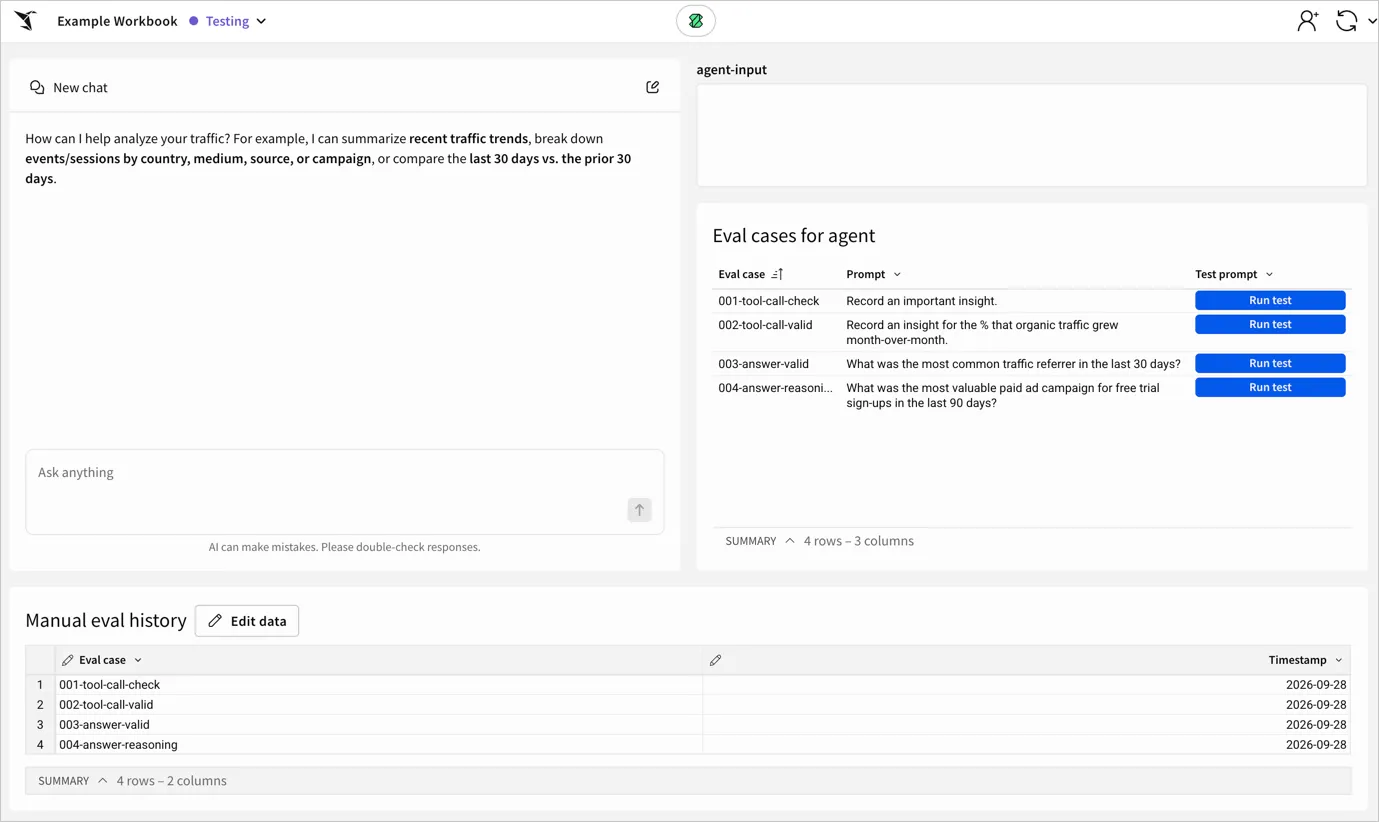Open the Timestamp column menu chevron
Image resolution: width=1379 pixels, height=822 pixels.
1338,660
